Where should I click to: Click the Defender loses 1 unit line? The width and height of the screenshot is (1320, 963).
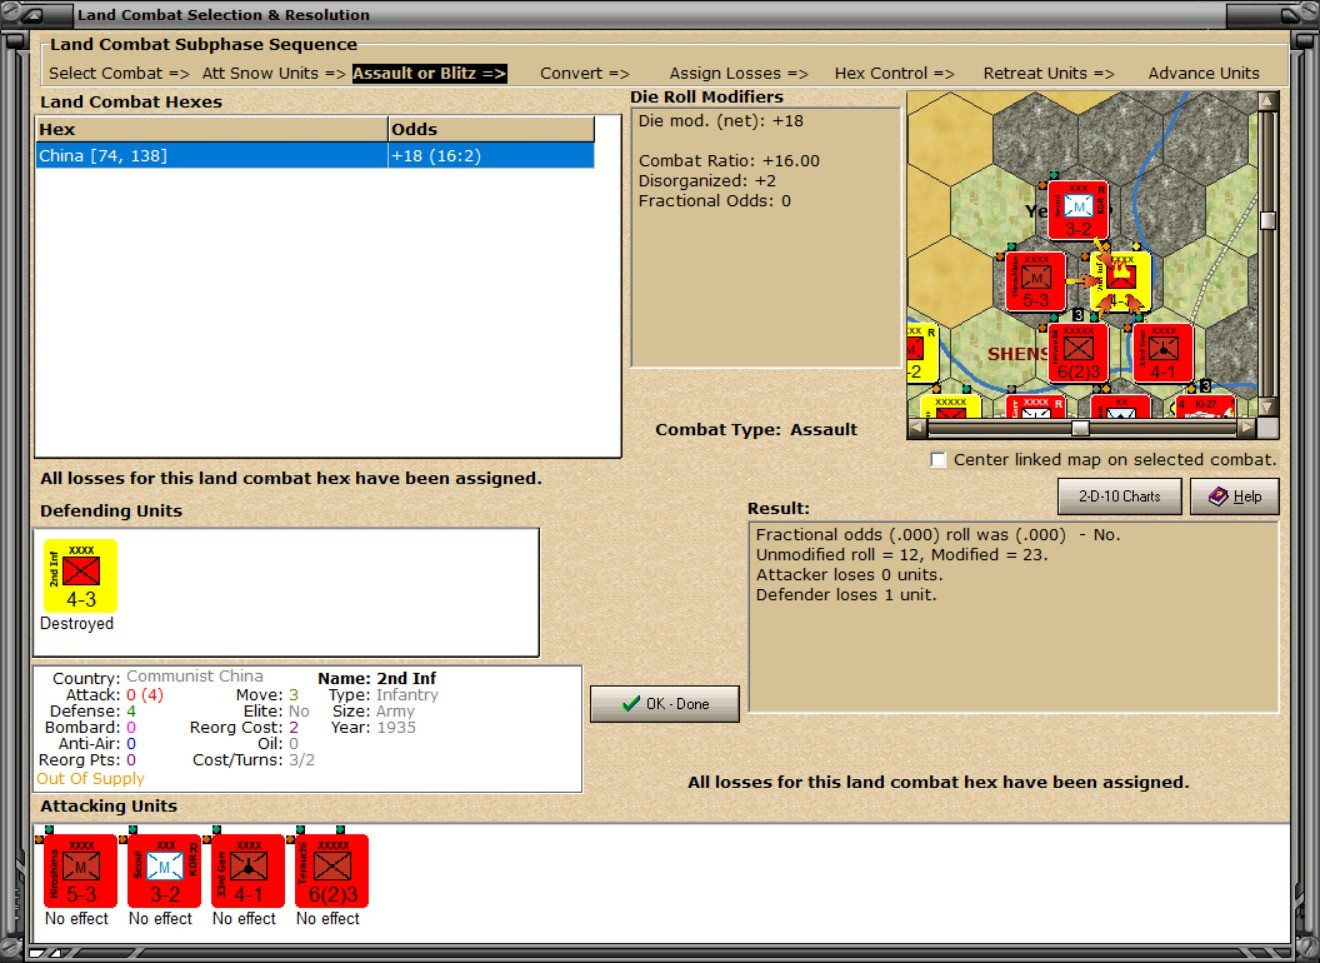(x=846, y=595)
